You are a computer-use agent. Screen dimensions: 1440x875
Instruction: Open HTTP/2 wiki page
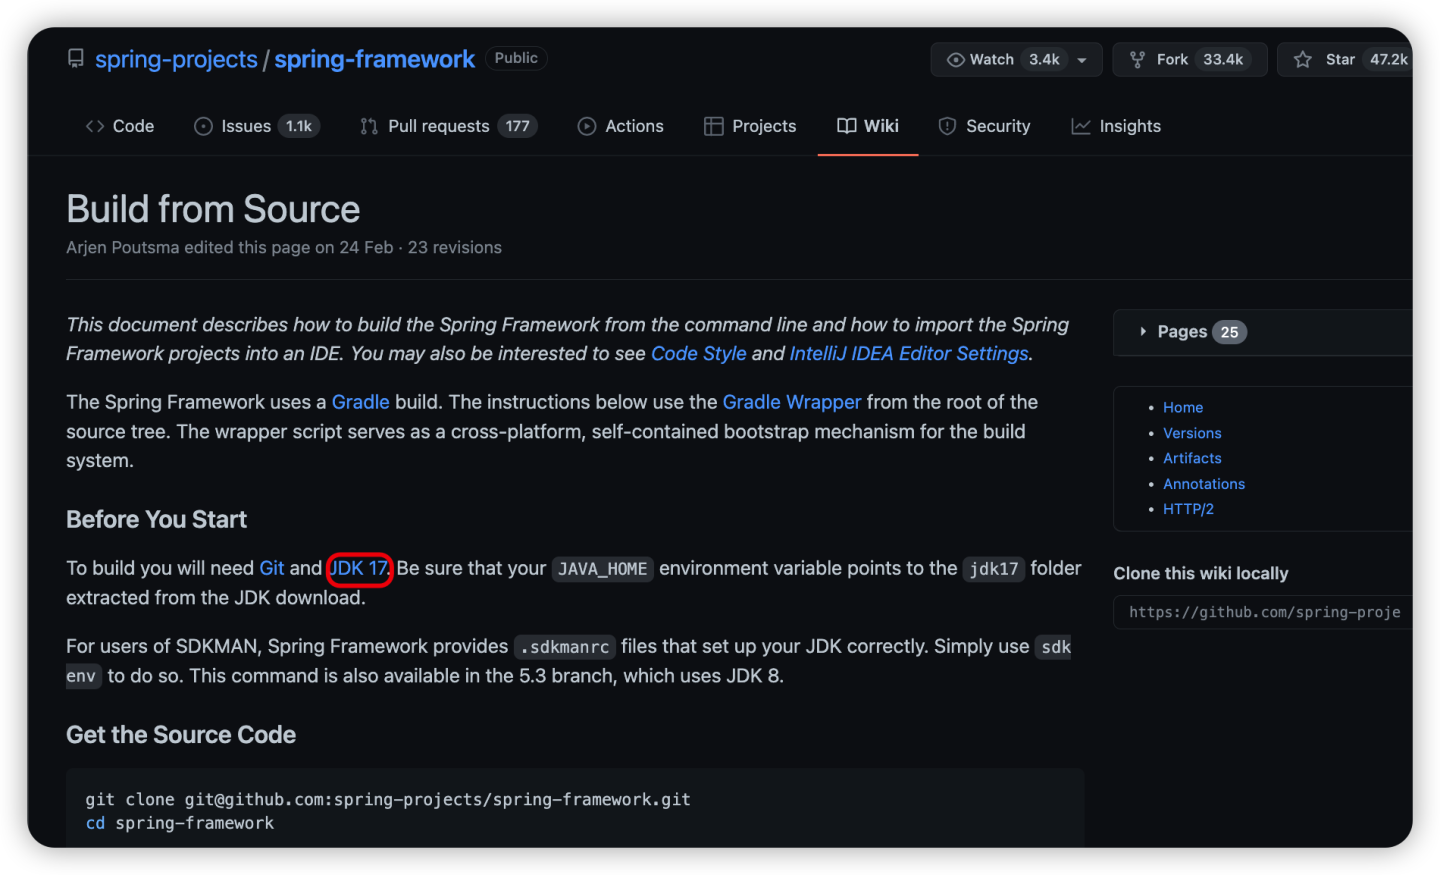coord(1188,509)
